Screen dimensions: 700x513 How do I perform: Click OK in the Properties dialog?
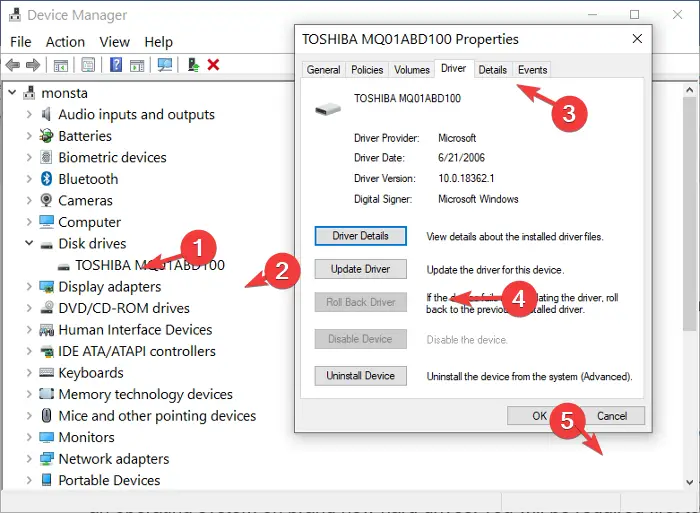(539, 416)
